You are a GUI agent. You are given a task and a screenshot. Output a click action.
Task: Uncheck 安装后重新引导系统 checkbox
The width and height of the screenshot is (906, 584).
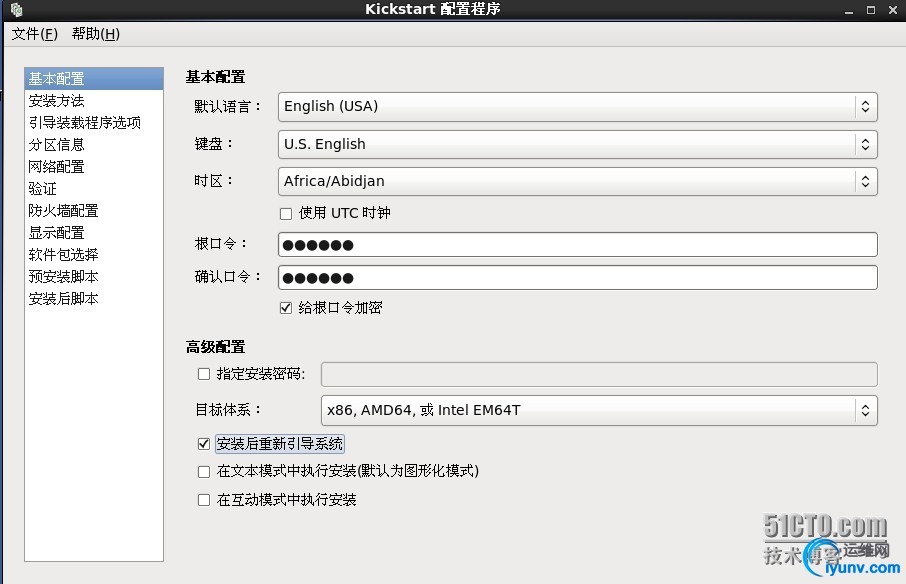click(203, 444)
